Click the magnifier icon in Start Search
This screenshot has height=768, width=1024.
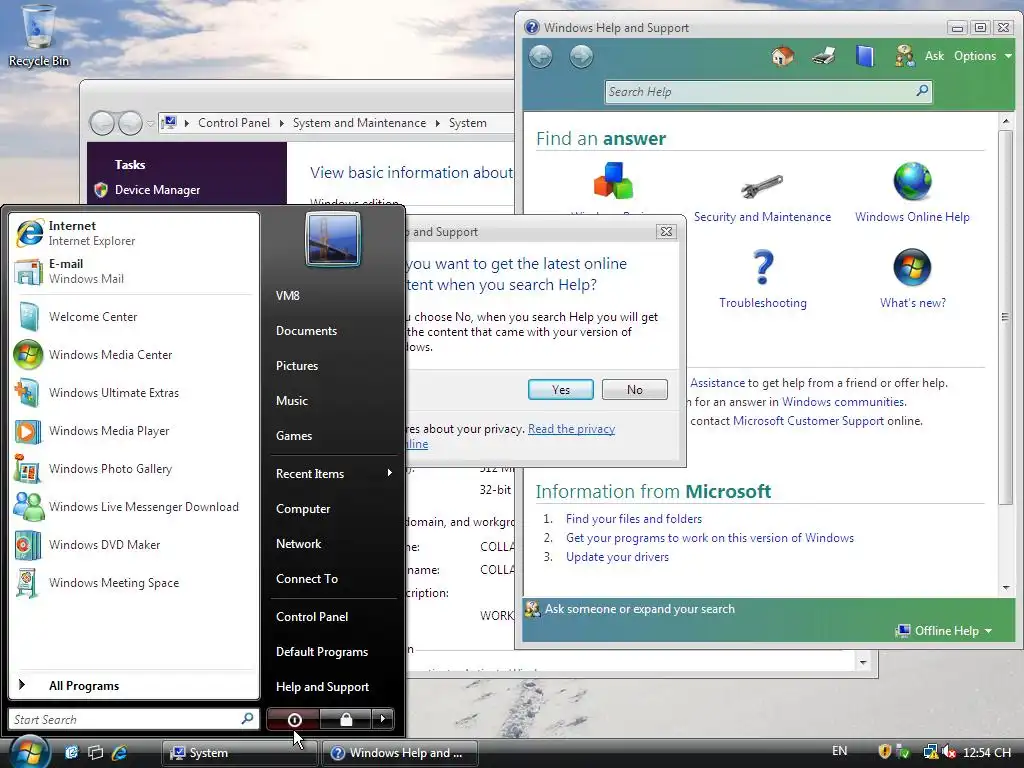coord(248,719)
